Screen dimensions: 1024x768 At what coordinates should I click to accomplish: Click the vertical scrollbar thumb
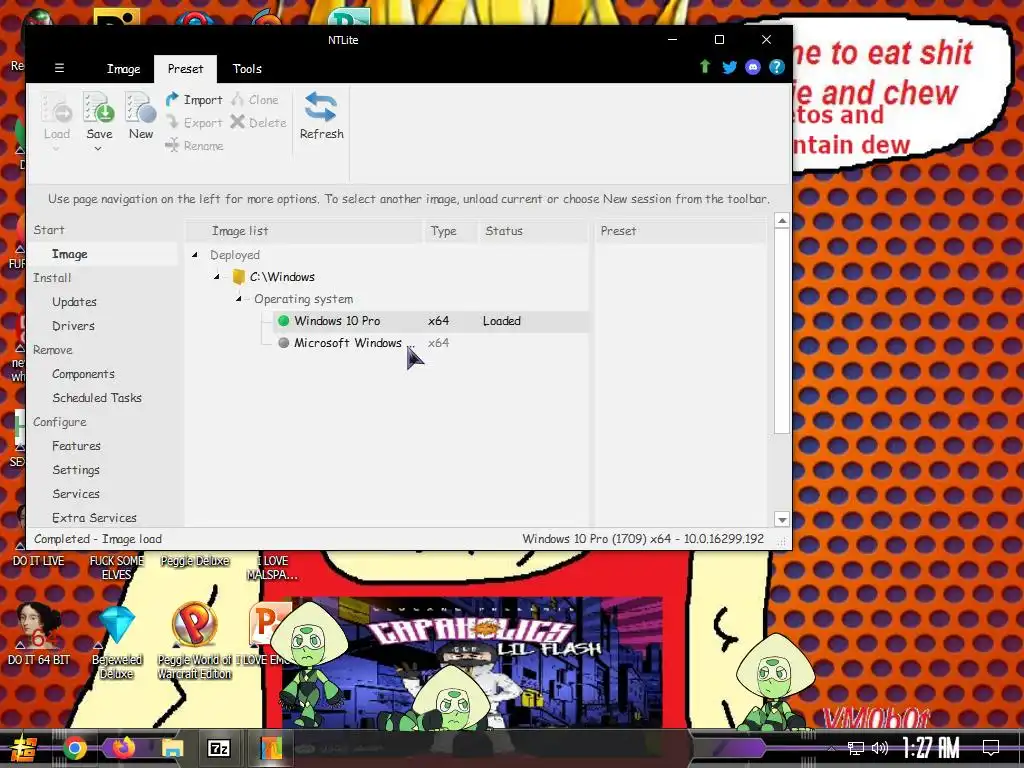tap(782, 330)
